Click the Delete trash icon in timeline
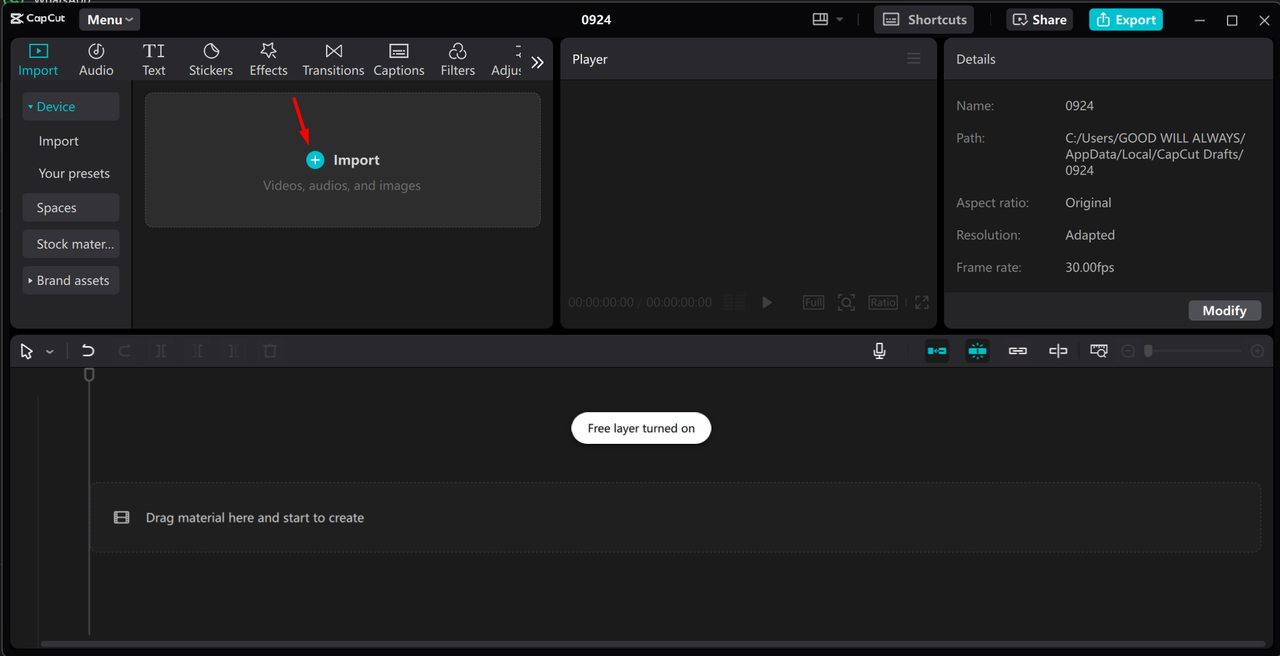The image size is (1280, 656). pos(270,351)
